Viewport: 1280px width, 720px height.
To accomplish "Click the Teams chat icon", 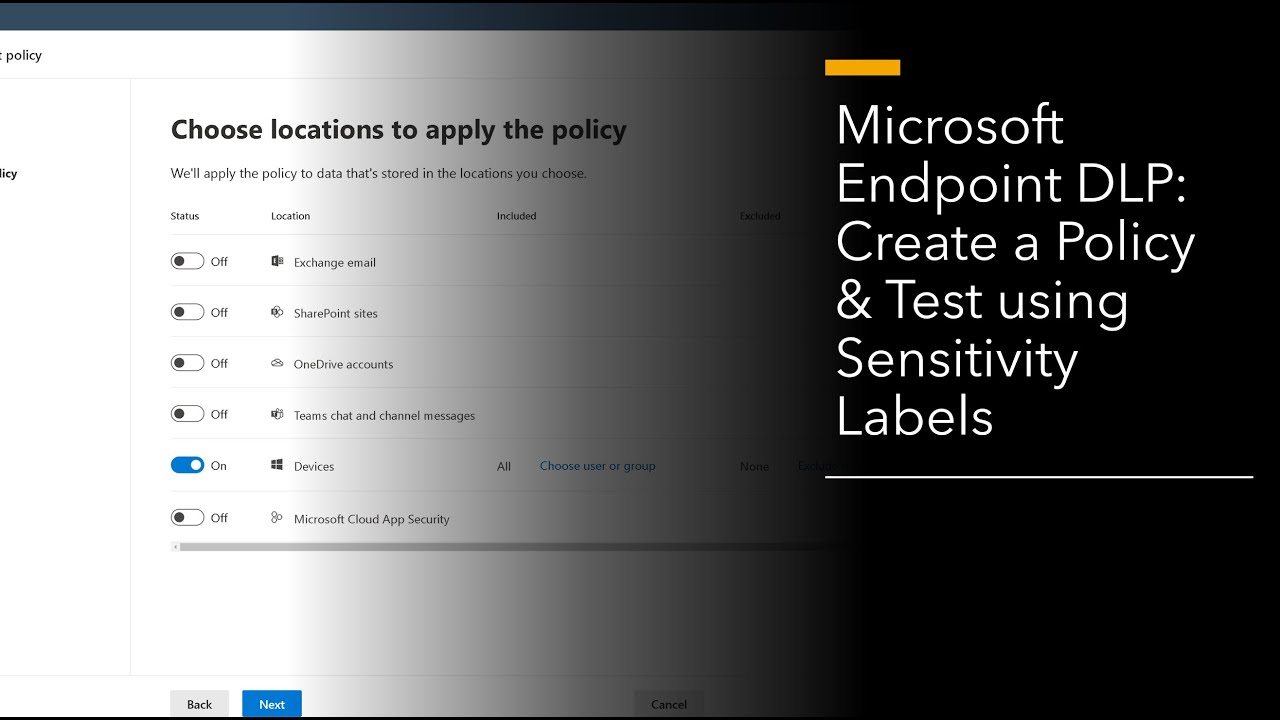I will (x=277, y=414).
